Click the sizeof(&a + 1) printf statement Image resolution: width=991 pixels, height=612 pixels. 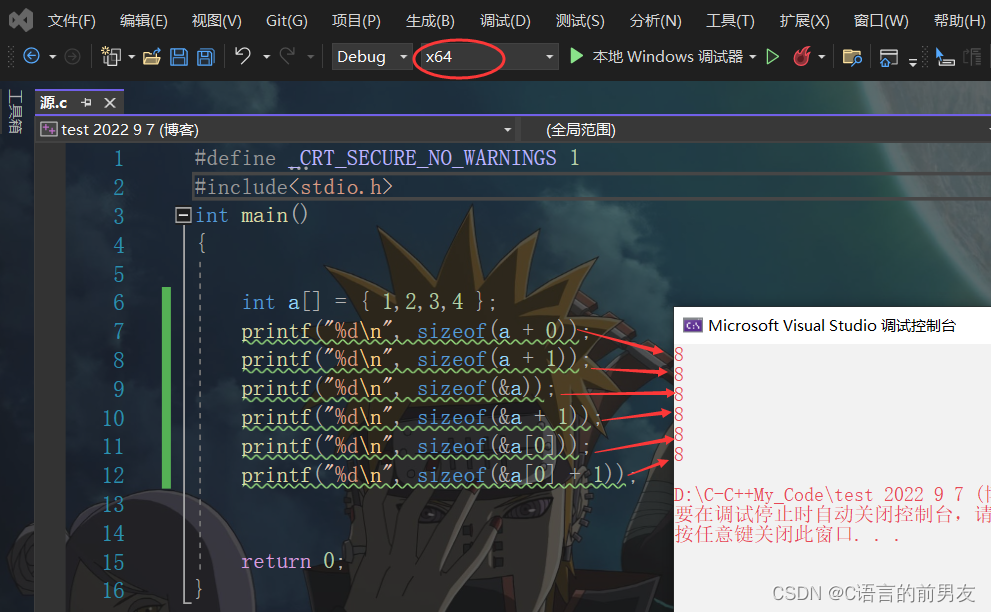pos(420,417)
